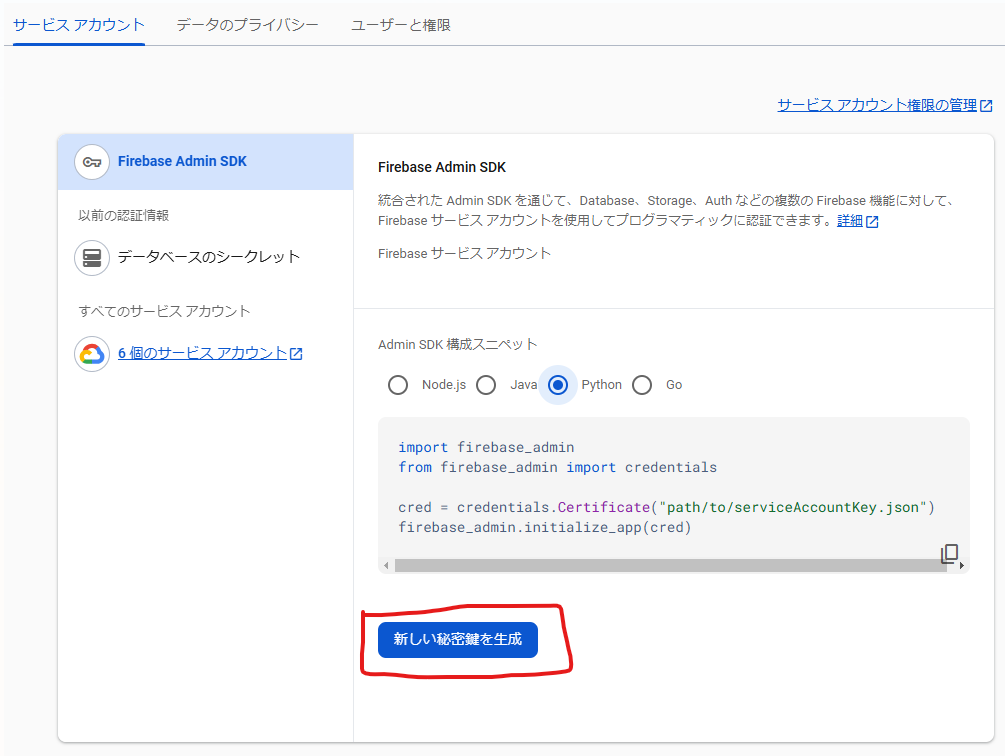Click the Firebase Admin SDK heading in right panel
The width and height of the screenshot is (1005, 756).
pos(442,167)
